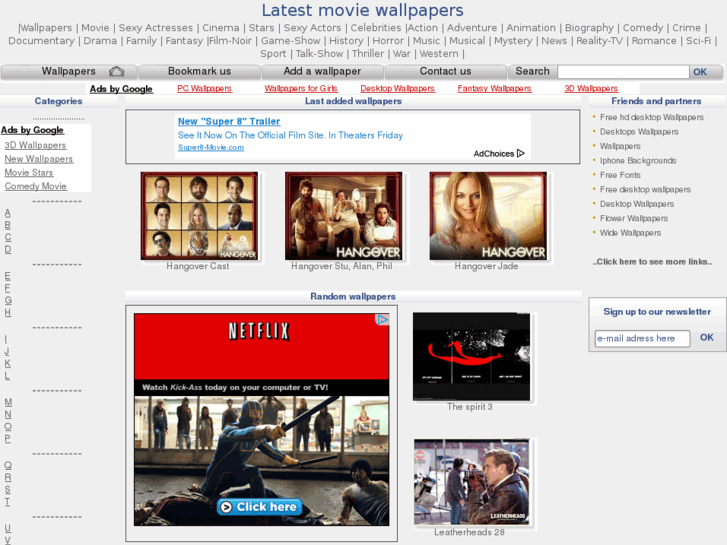Open Free Fonts partner link
Screen dimensions: 727x545
click(x=620, y=175)
